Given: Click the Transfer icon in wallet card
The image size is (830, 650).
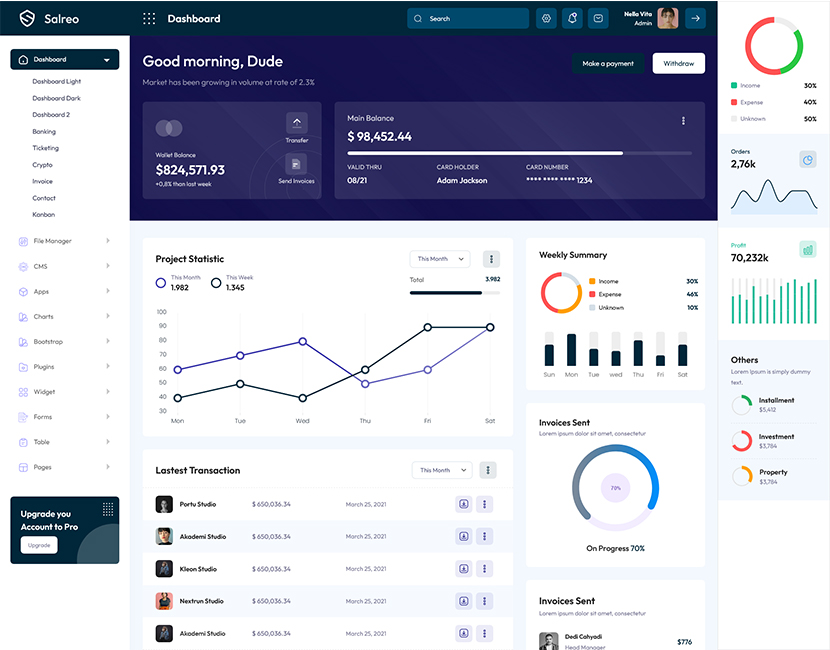Looking at the screenshot, I should pos(296,123).
